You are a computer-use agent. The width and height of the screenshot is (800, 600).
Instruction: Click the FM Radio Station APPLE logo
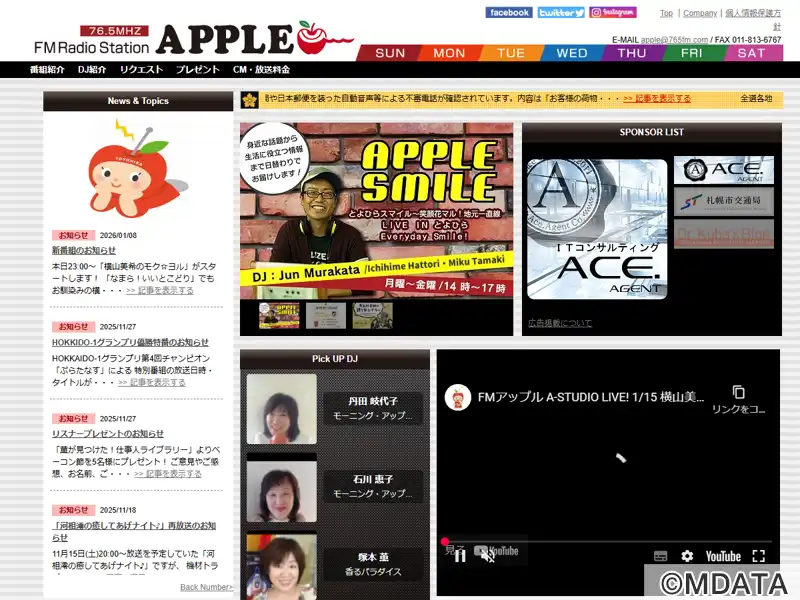click(194, 39)
